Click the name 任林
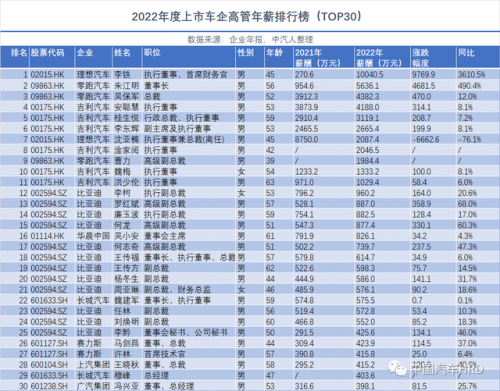 [x=122, y=311]
